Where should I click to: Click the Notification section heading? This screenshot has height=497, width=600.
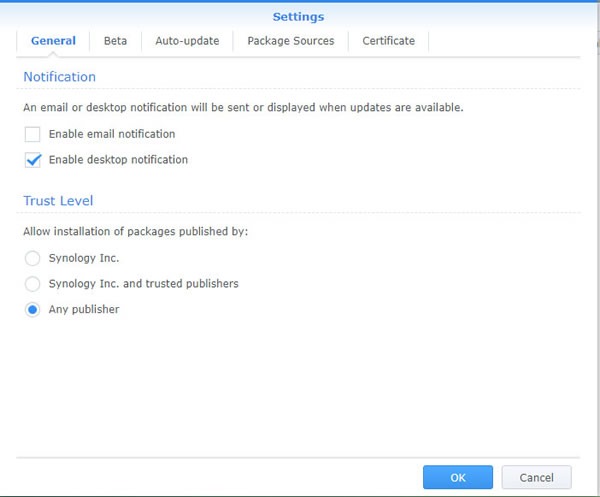pos(60,77)
